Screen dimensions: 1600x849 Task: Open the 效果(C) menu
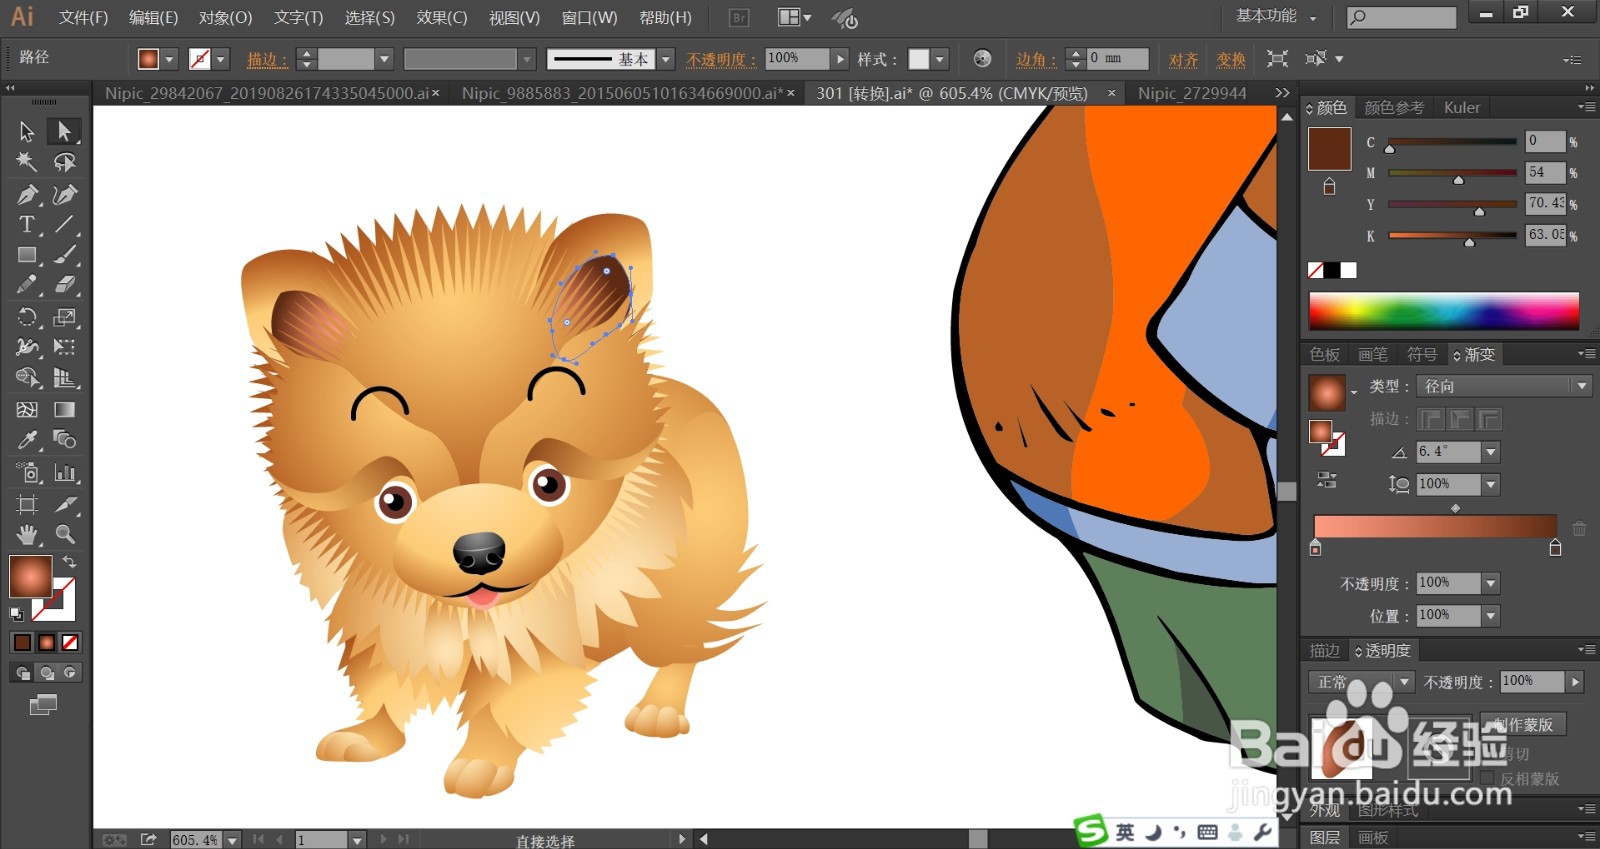tap(442, 17)
